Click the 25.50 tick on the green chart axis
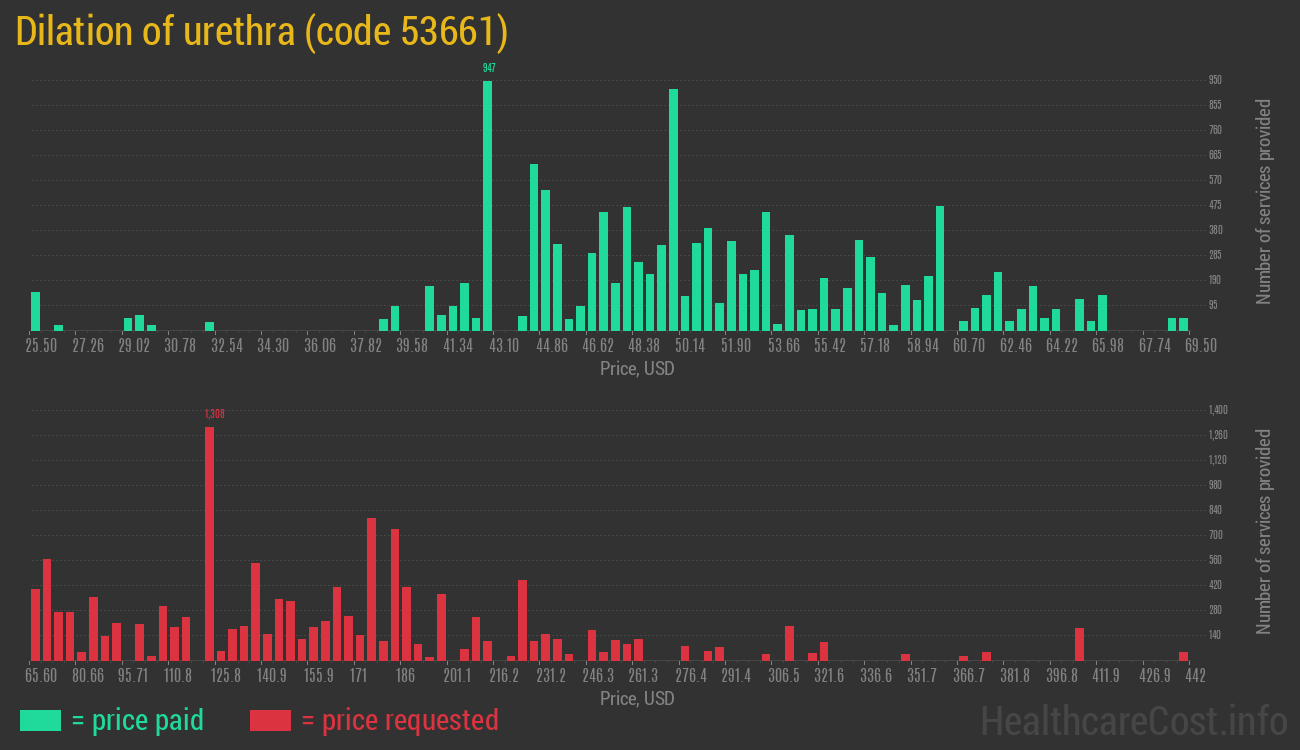 41,345
